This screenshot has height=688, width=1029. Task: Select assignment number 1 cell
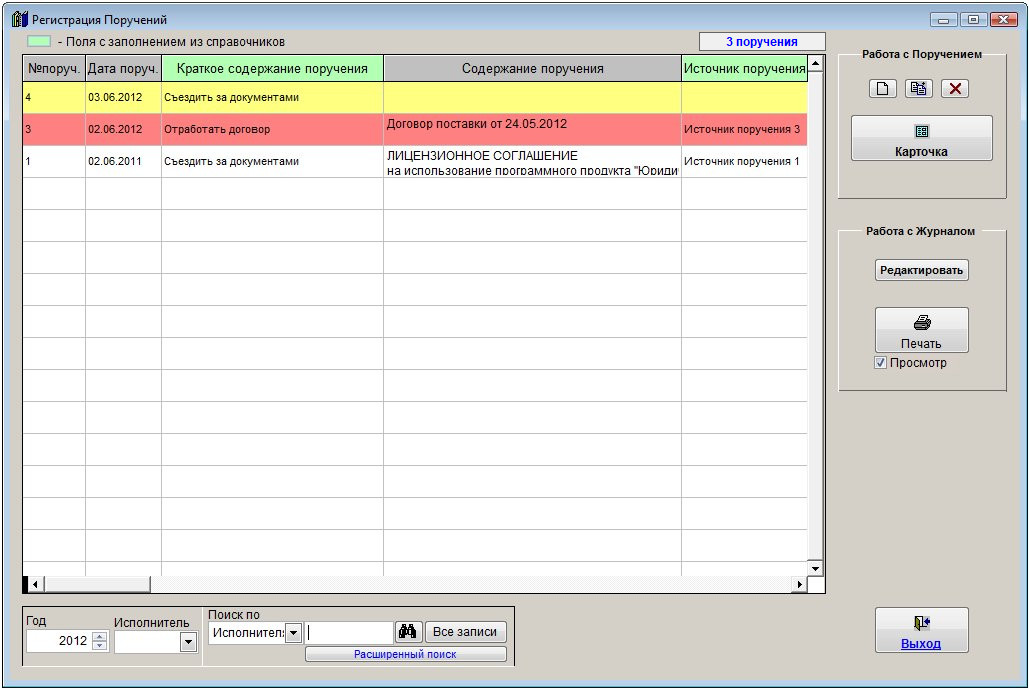coord(54,161)
